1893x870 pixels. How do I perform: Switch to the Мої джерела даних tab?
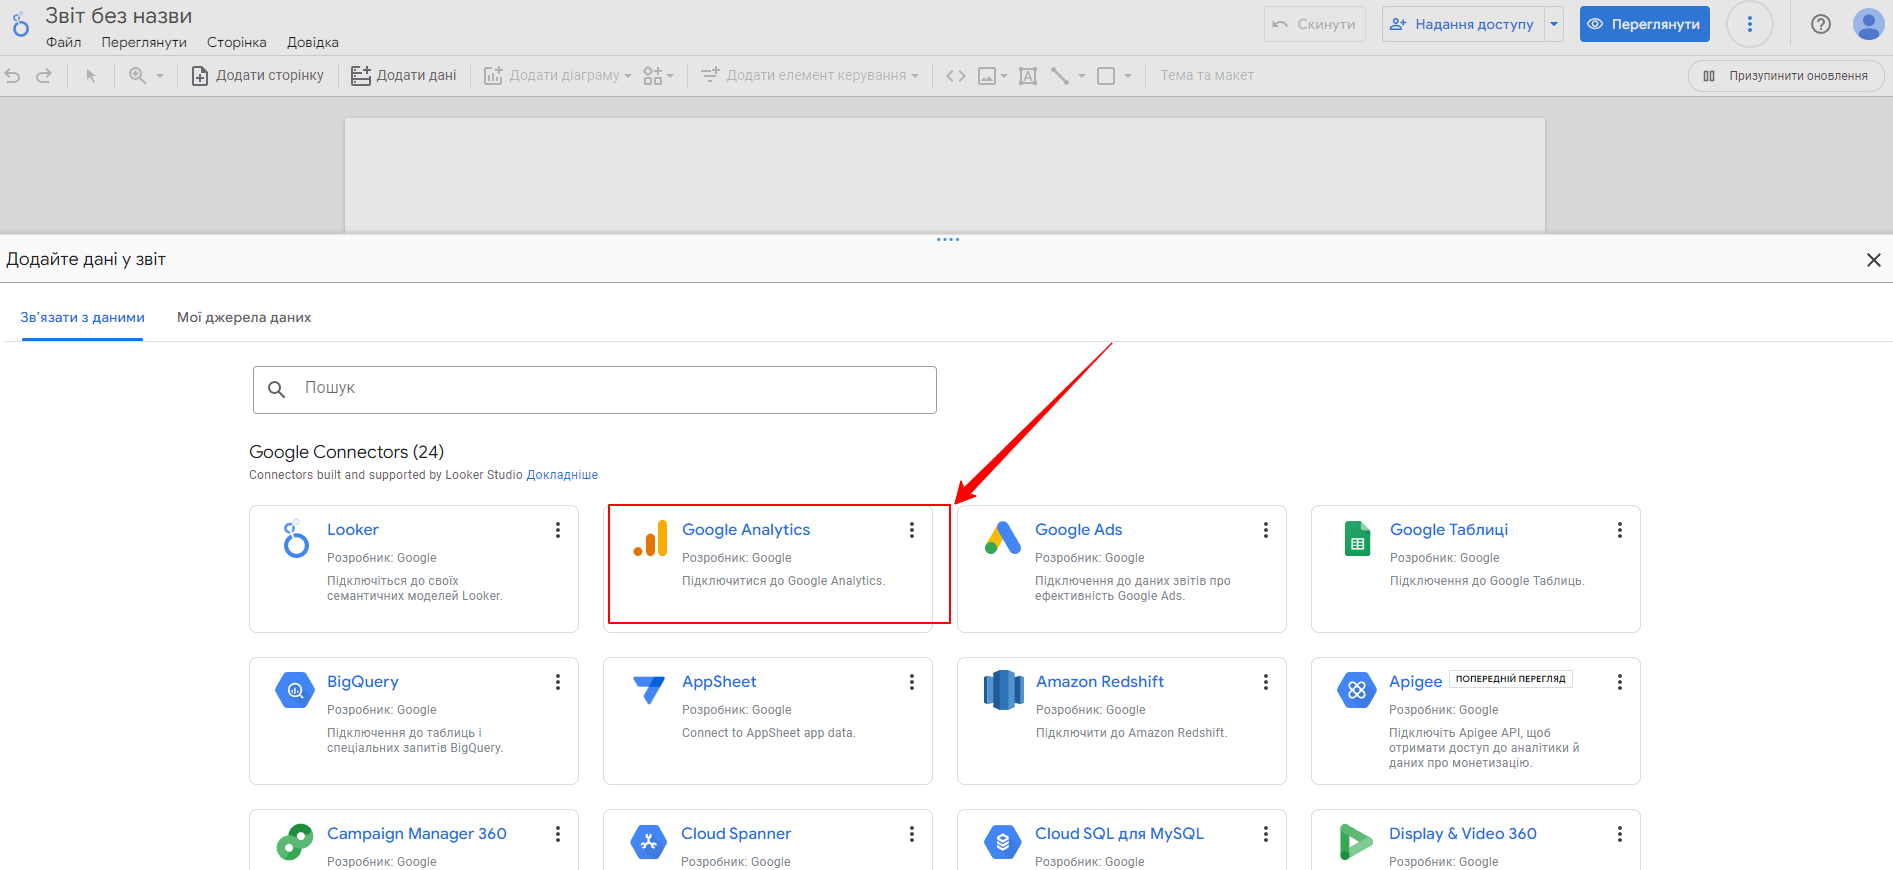pos(244,318)
